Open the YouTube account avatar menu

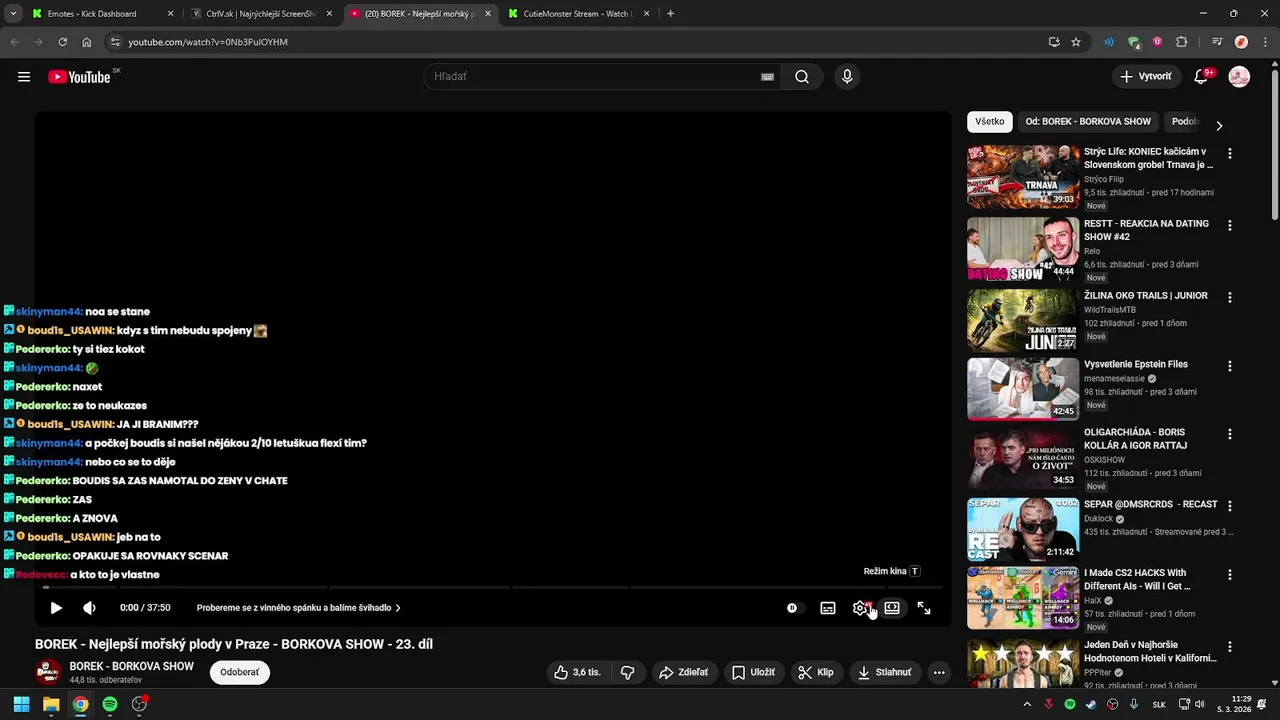1239,77
